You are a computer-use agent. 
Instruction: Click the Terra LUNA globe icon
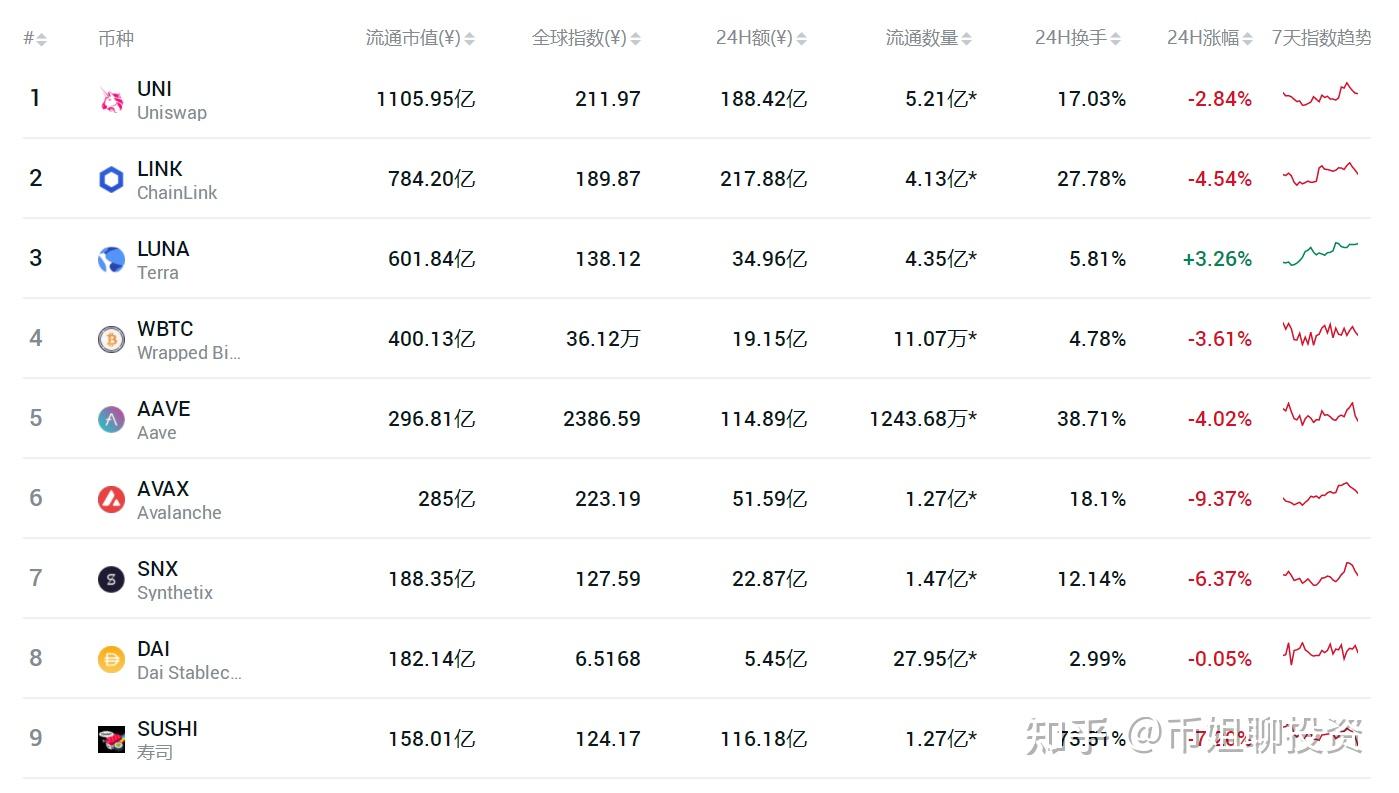(111, 260)
